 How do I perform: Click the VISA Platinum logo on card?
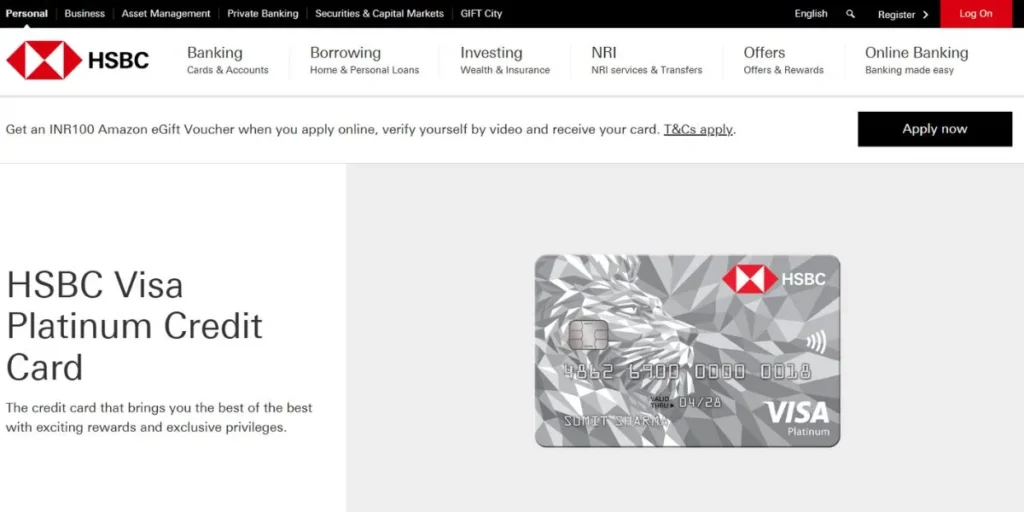[797, 418]
